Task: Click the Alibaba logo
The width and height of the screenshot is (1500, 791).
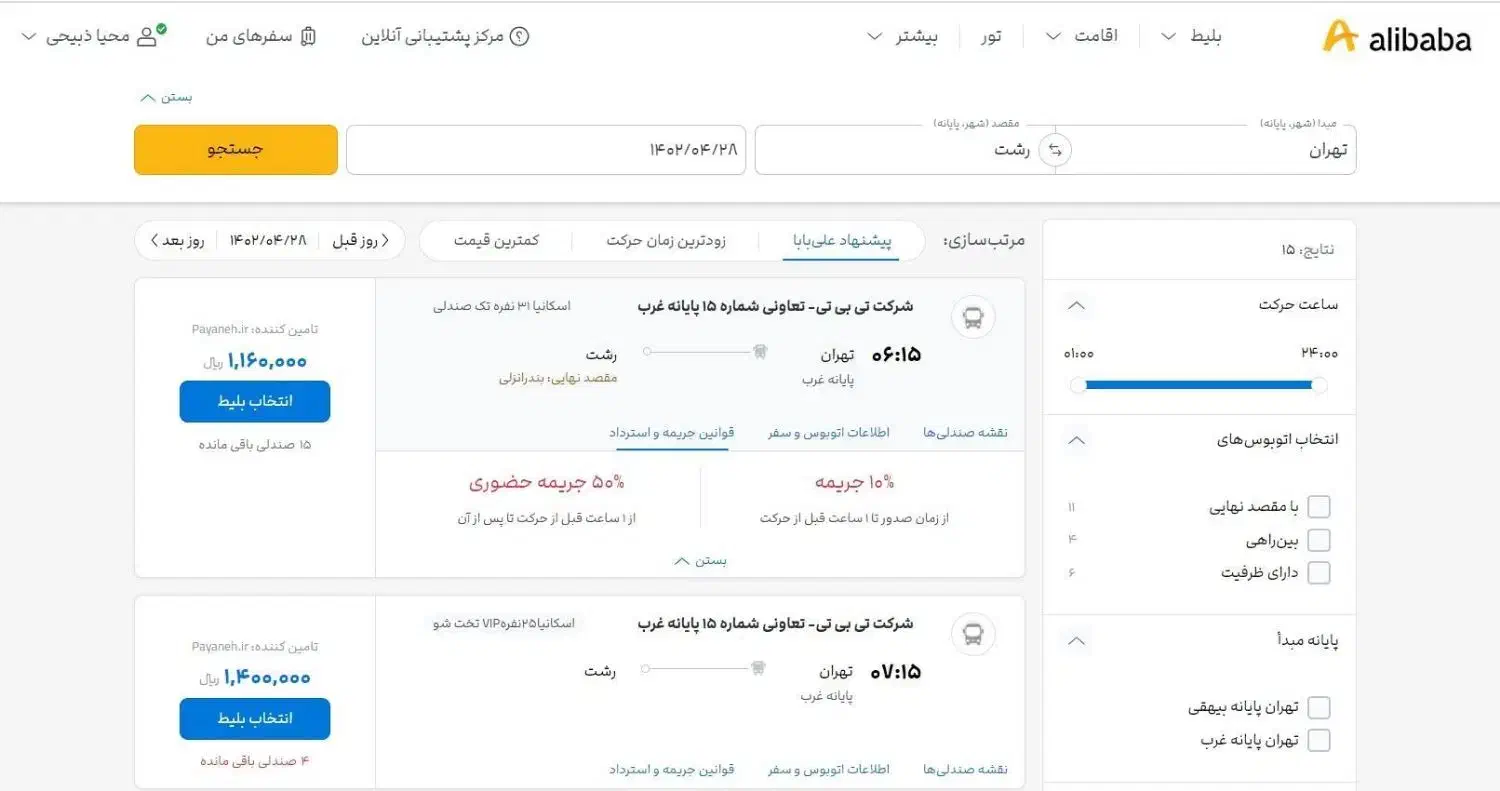Action: tap(1396, 36)
